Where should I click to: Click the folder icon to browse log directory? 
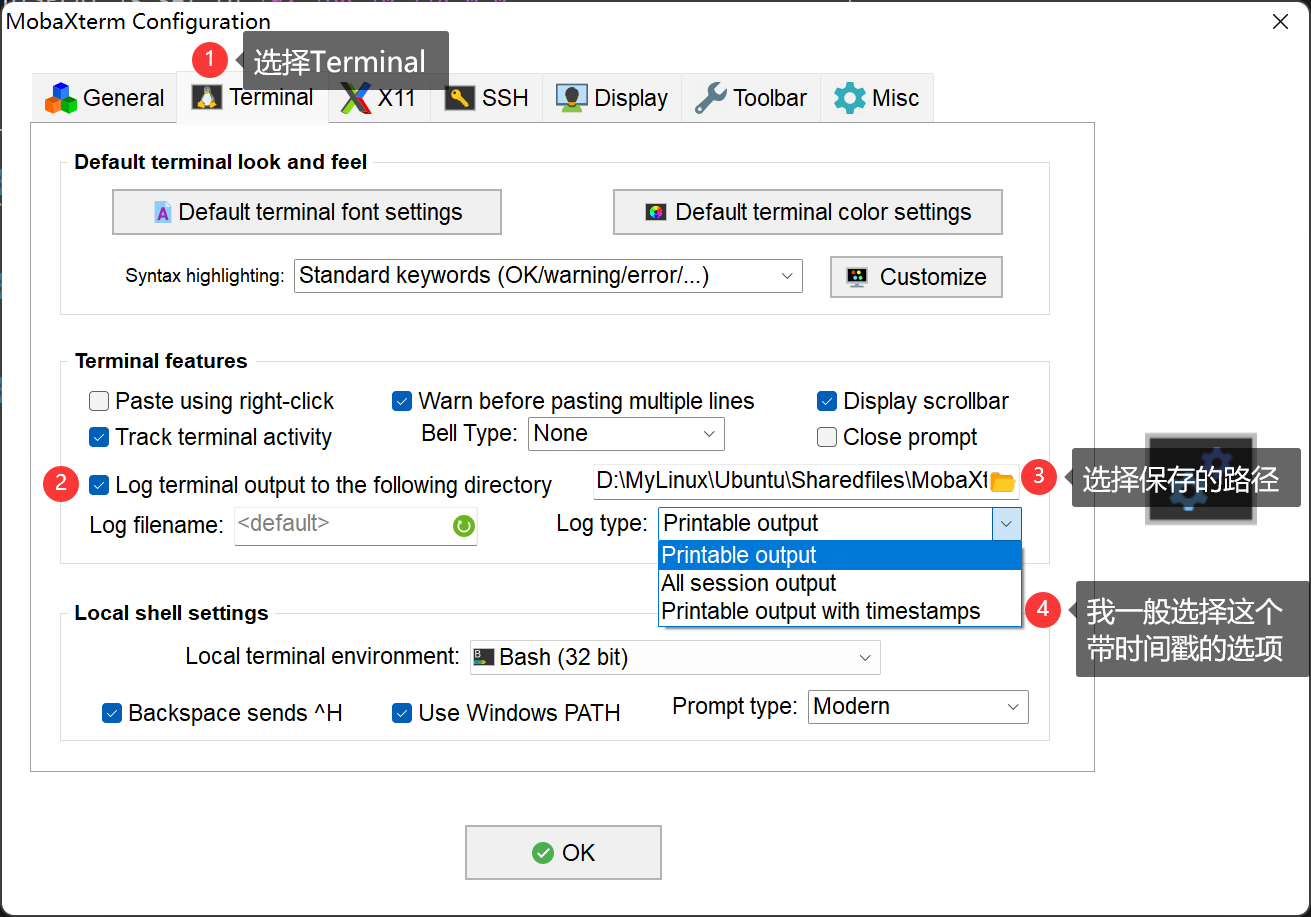pos(1001,482)
